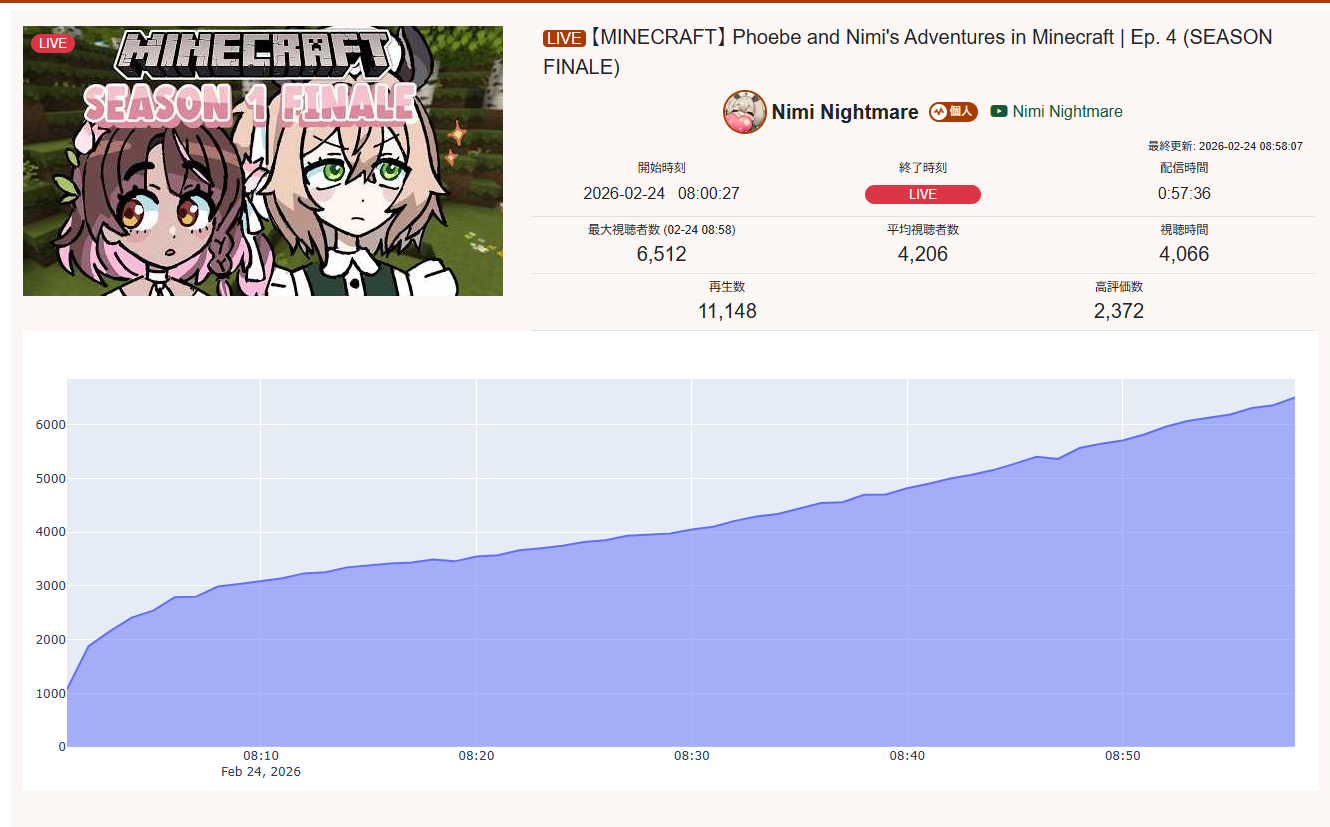Click the 08:50 tick label on chart
Screen dimensions: 1330x827
(1123, 756)
